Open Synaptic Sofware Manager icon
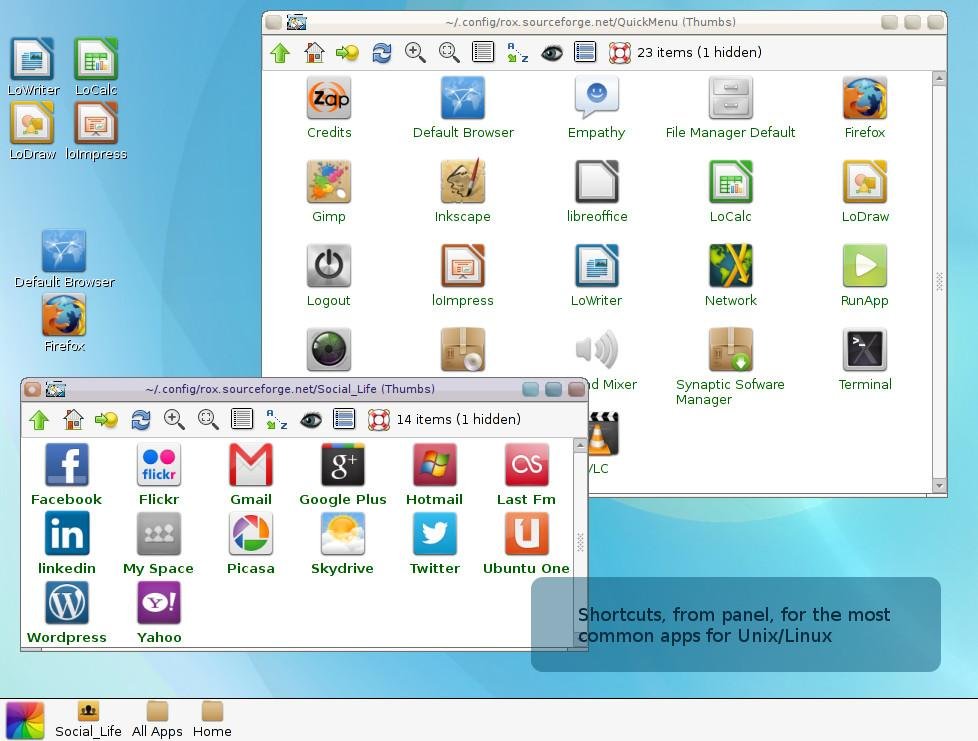Image resolution: width=978 pixels, height=741 pixels. 731,349
